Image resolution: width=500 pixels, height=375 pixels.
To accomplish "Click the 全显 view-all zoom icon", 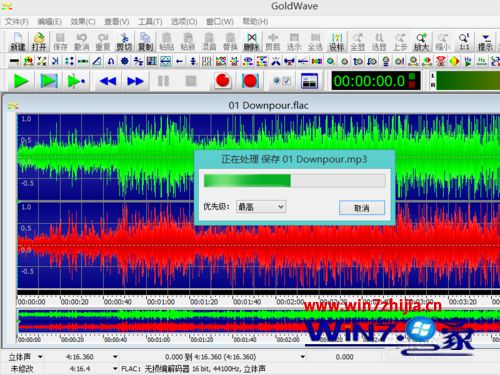I will click(358, 42).
